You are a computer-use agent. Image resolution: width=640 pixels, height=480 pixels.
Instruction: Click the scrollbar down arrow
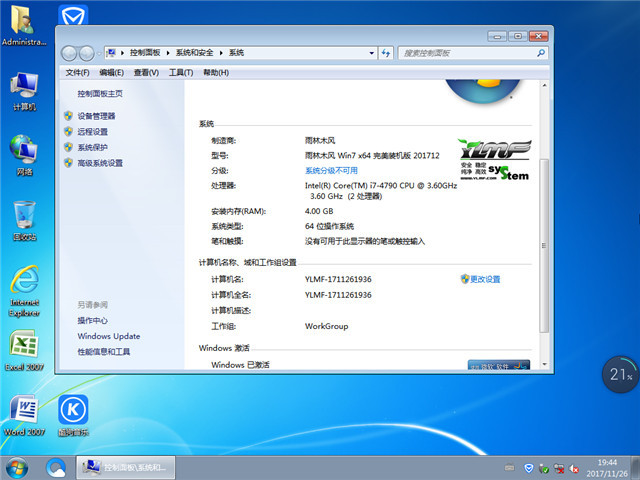pos(544,364)
